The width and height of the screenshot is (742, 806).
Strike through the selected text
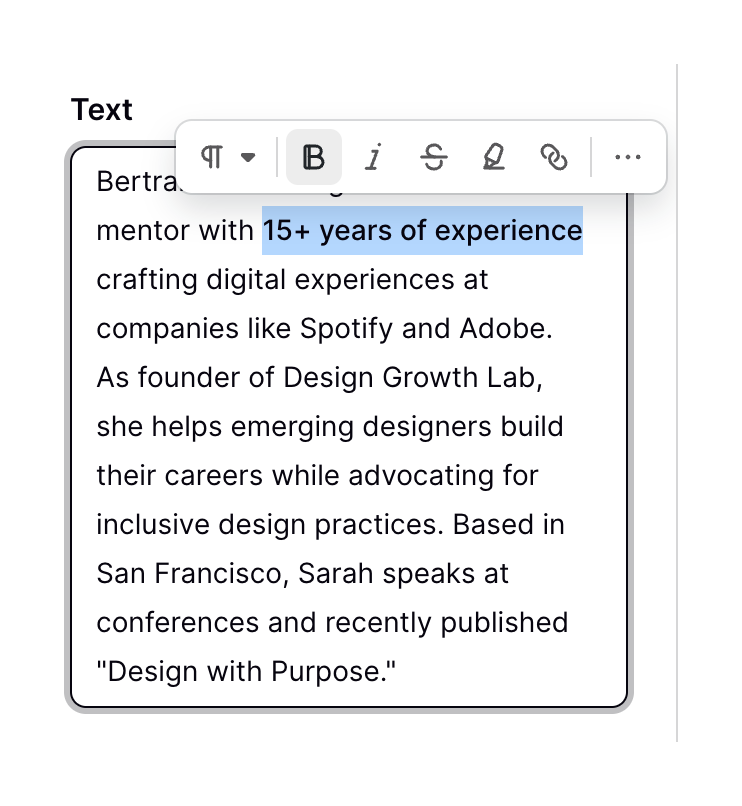tap(433, 157)
